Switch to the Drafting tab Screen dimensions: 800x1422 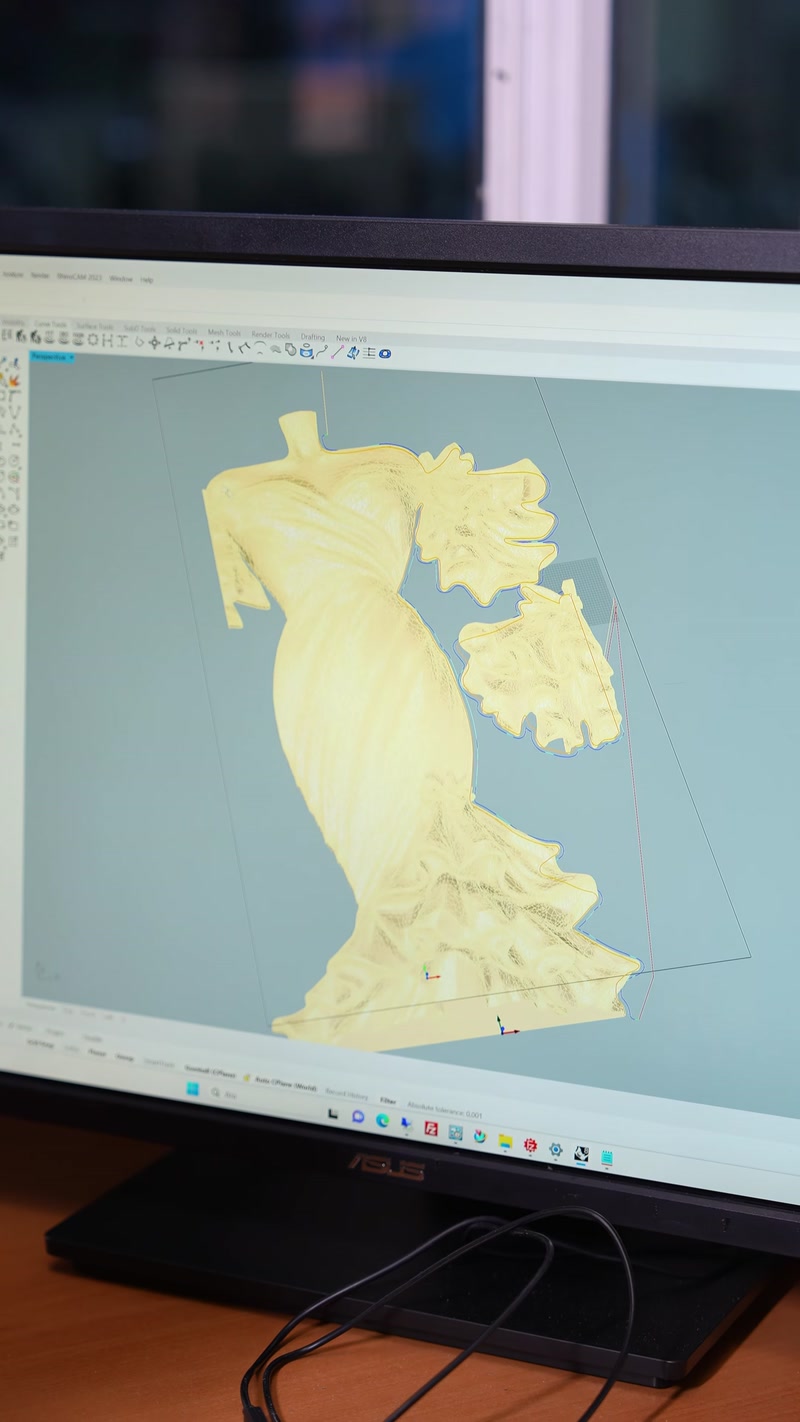[313, 337]
